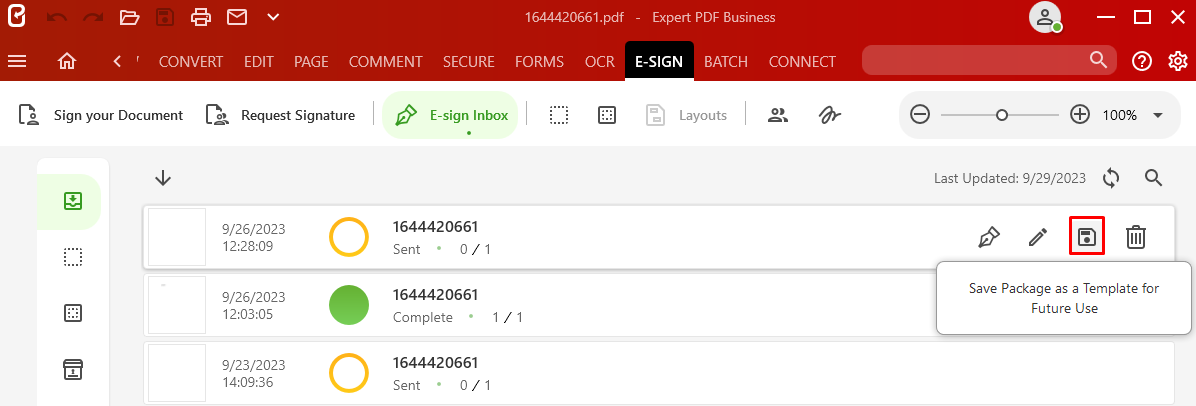Click the ribbon search magnifier icon
1196x406 pixels.
click(1098, 60)
